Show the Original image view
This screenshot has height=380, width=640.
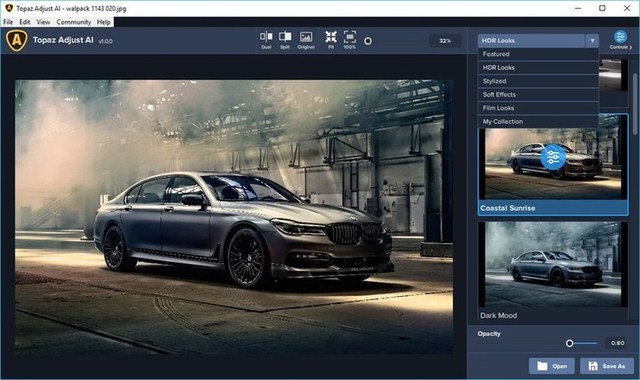click(x=306, y=40)
